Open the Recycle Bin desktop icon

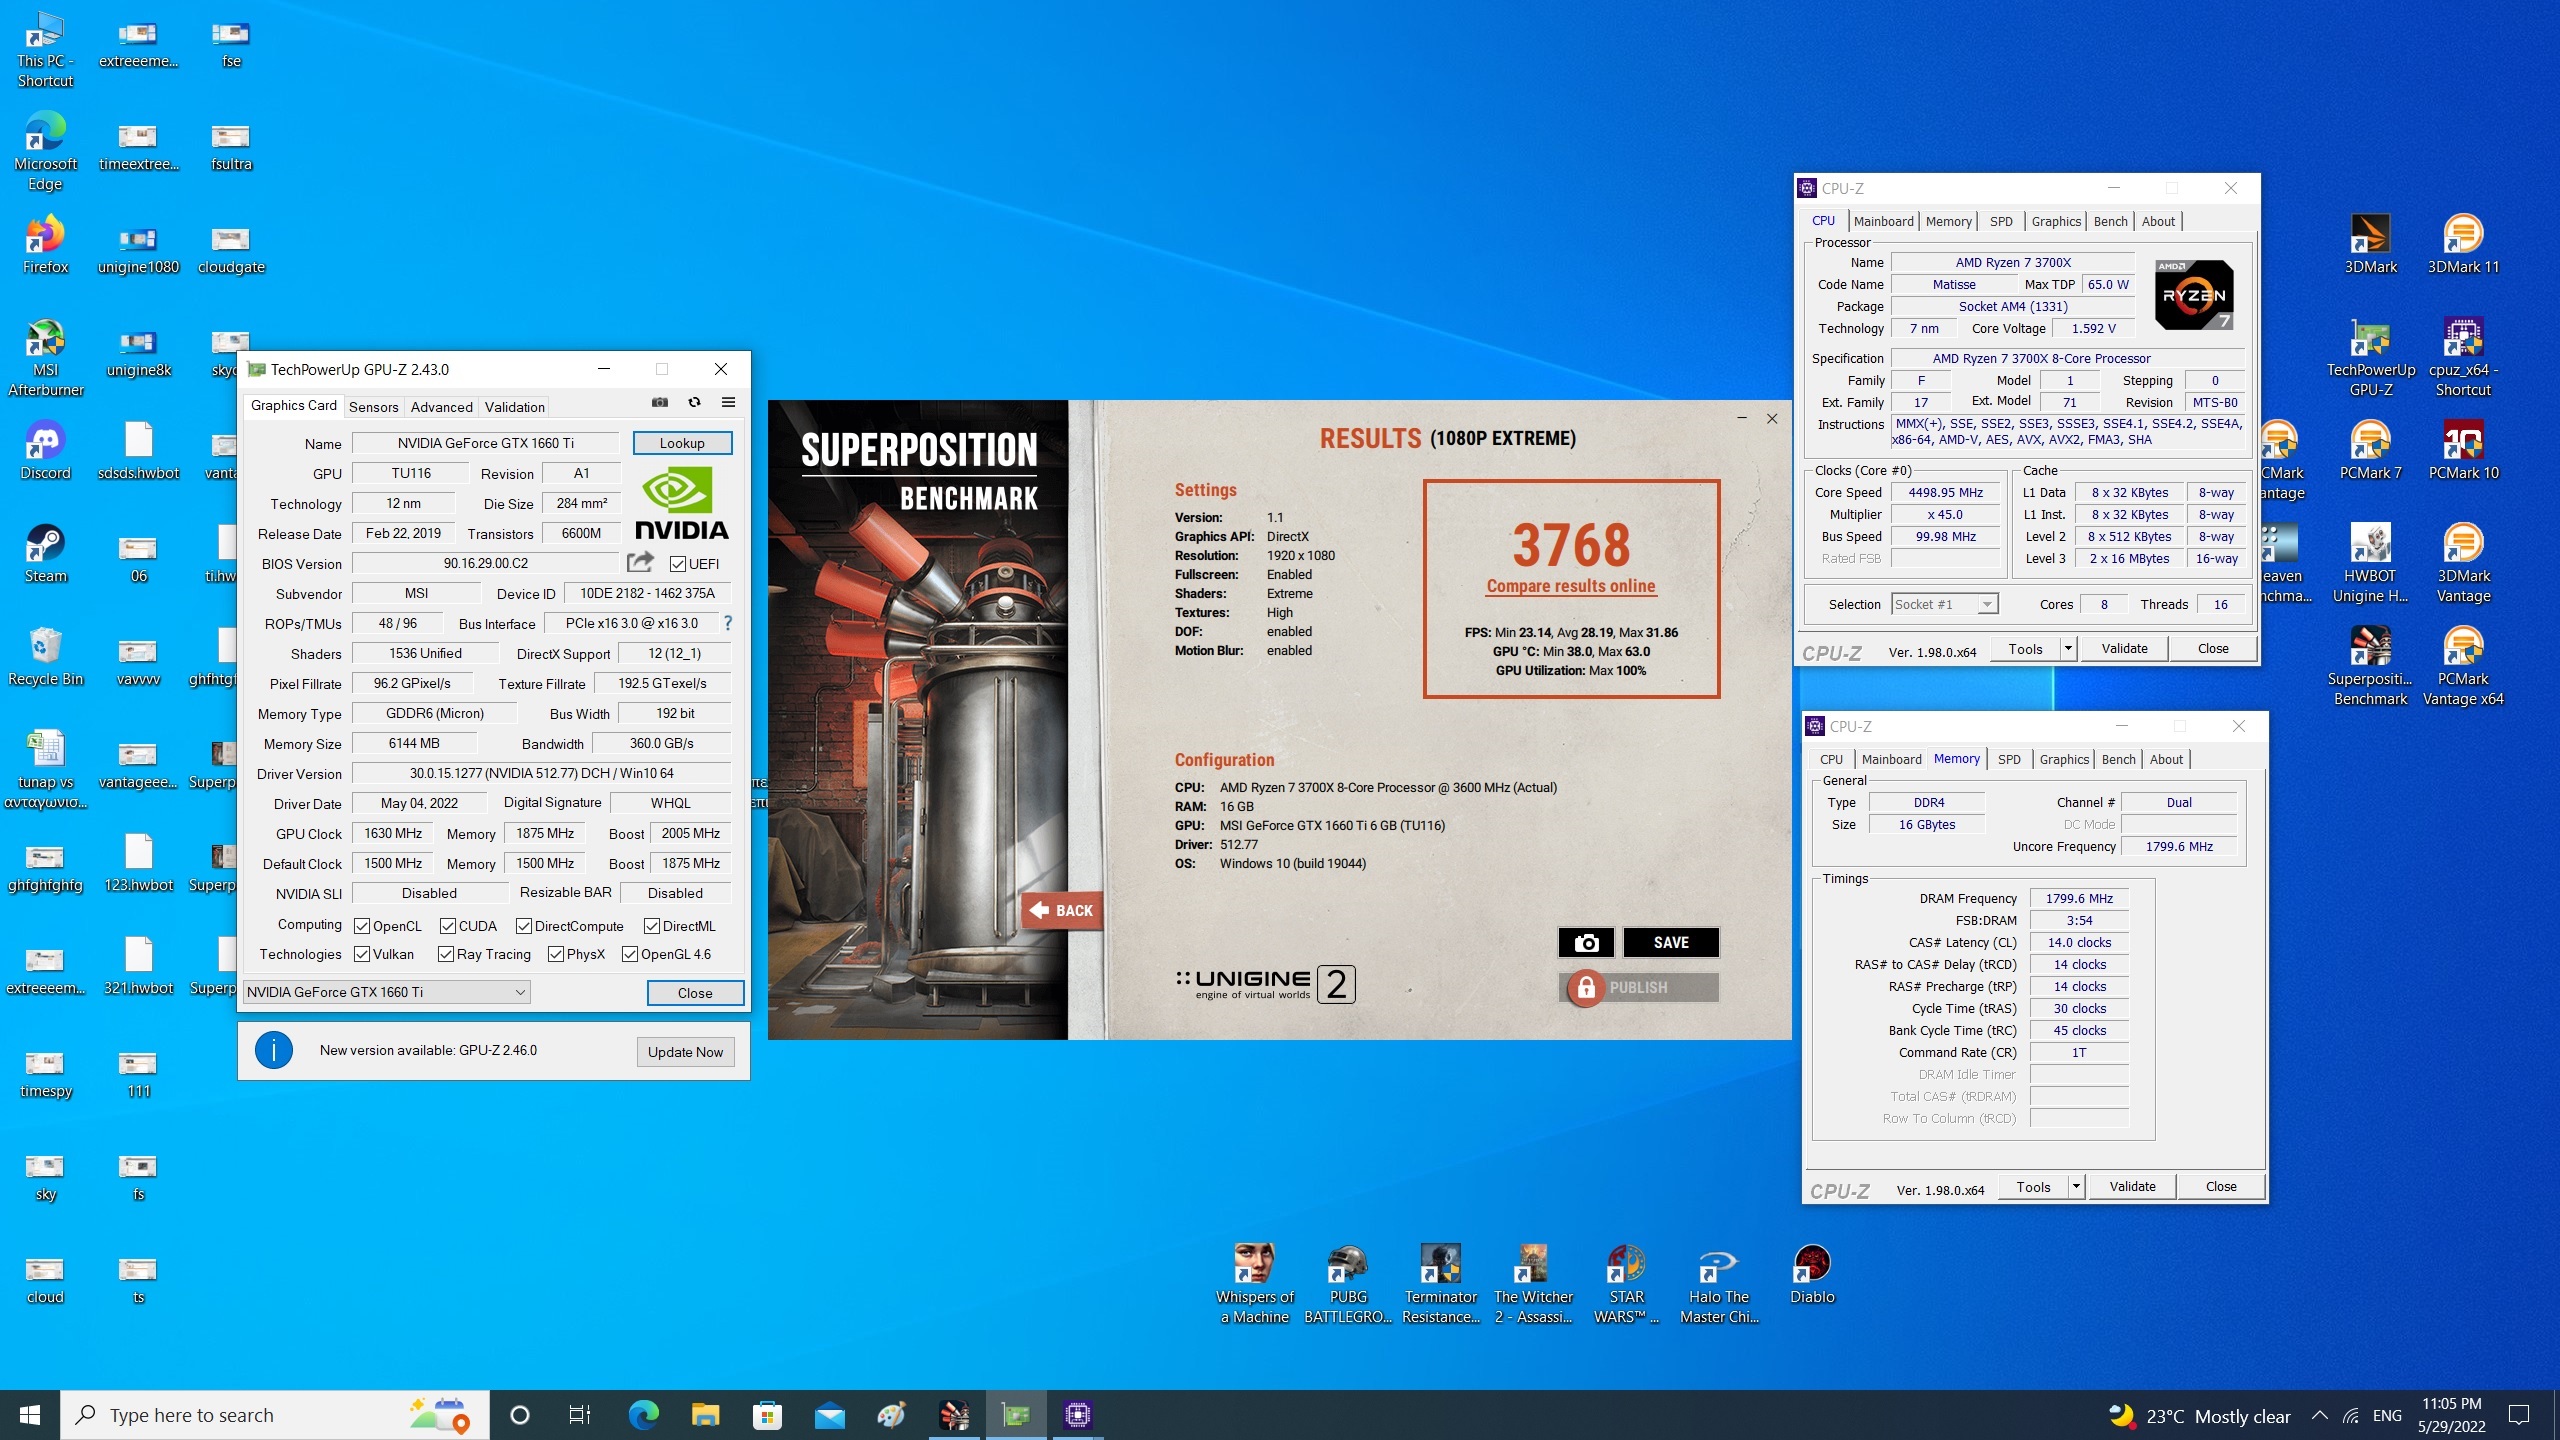point(45,657)
